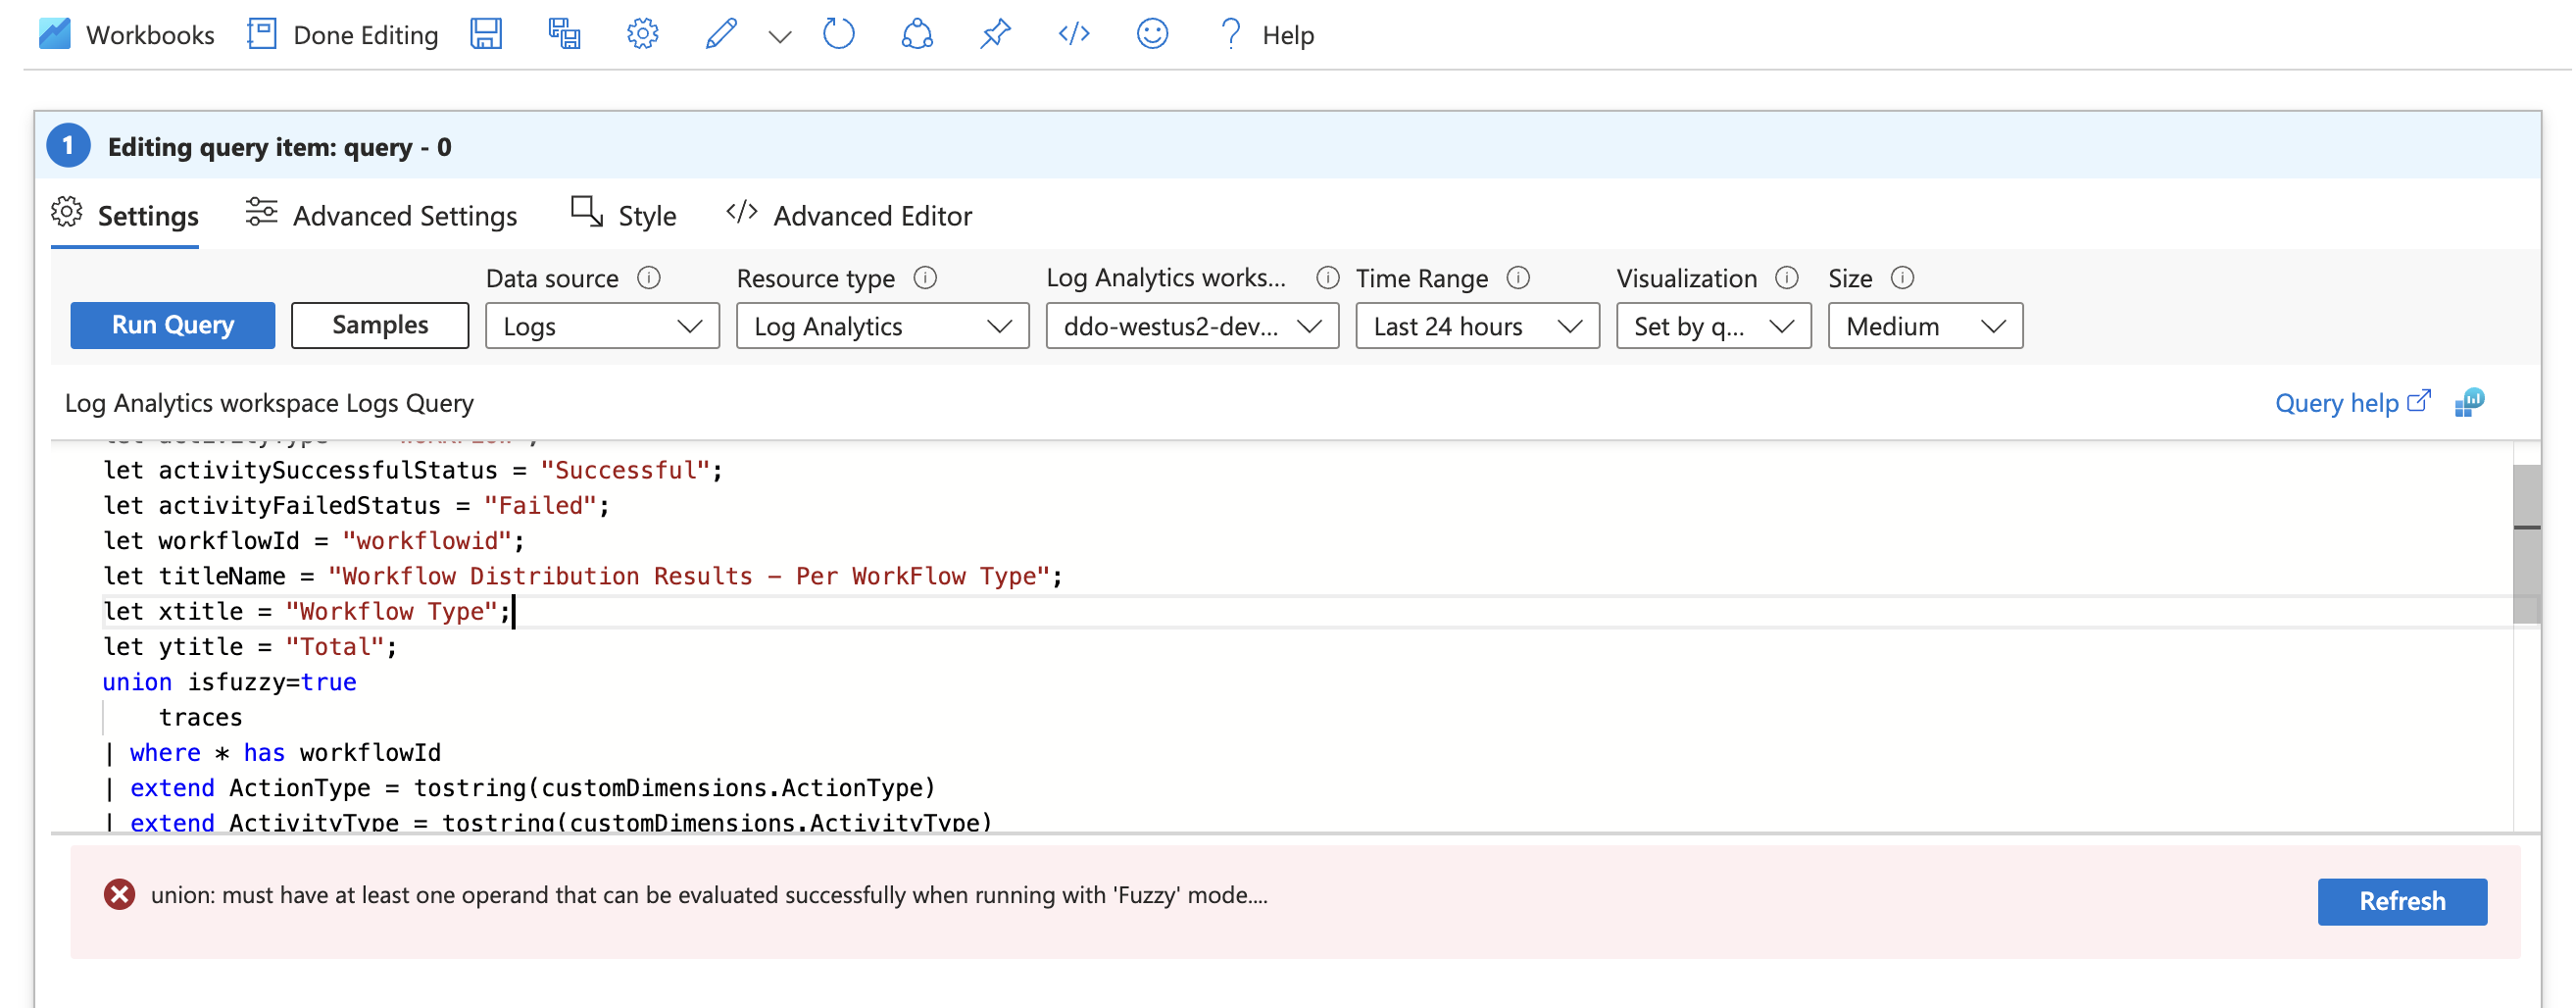Click the Refresh button in error banner
The image size is (2576, 1008).
[2402, 902]
